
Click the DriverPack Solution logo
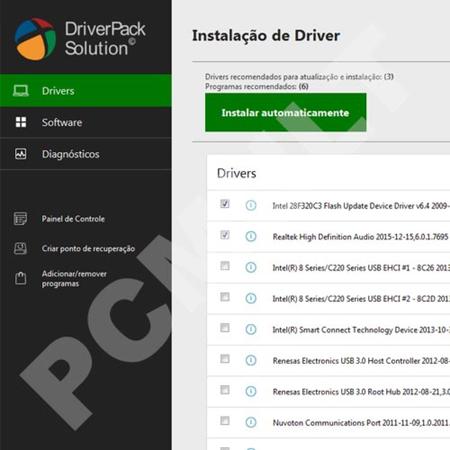coord(80,39)
